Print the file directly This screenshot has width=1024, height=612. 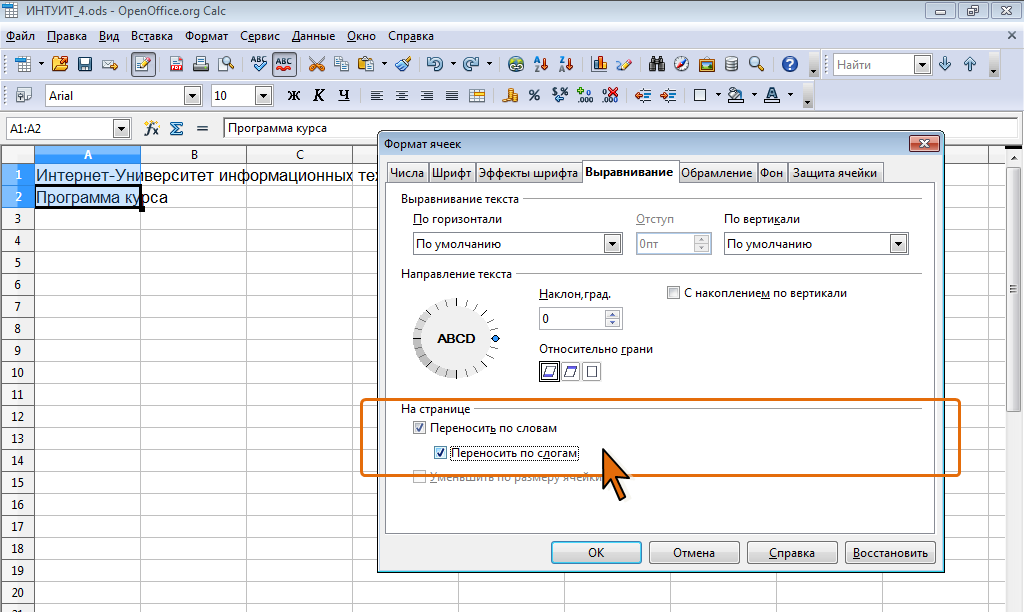tap(200, 64)
